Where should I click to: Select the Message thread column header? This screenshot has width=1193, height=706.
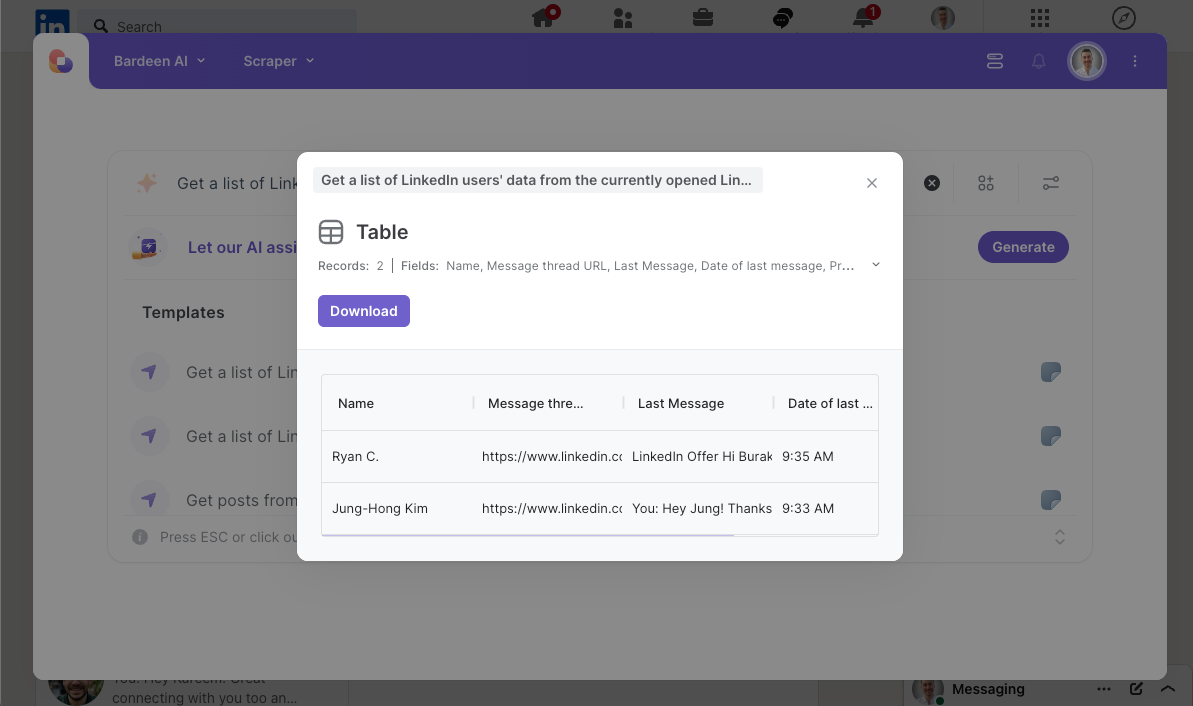click(x=536, y=403)
